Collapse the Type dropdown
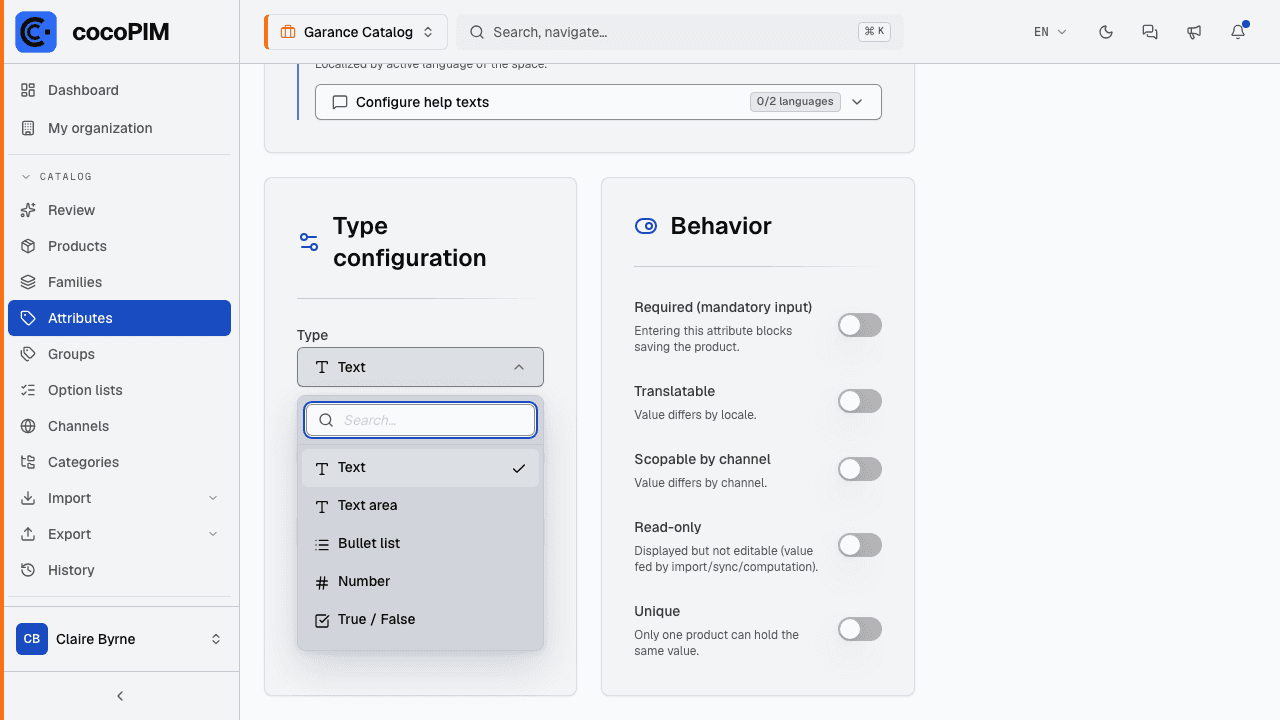1280x720 pixels. (x=420, y=367)
